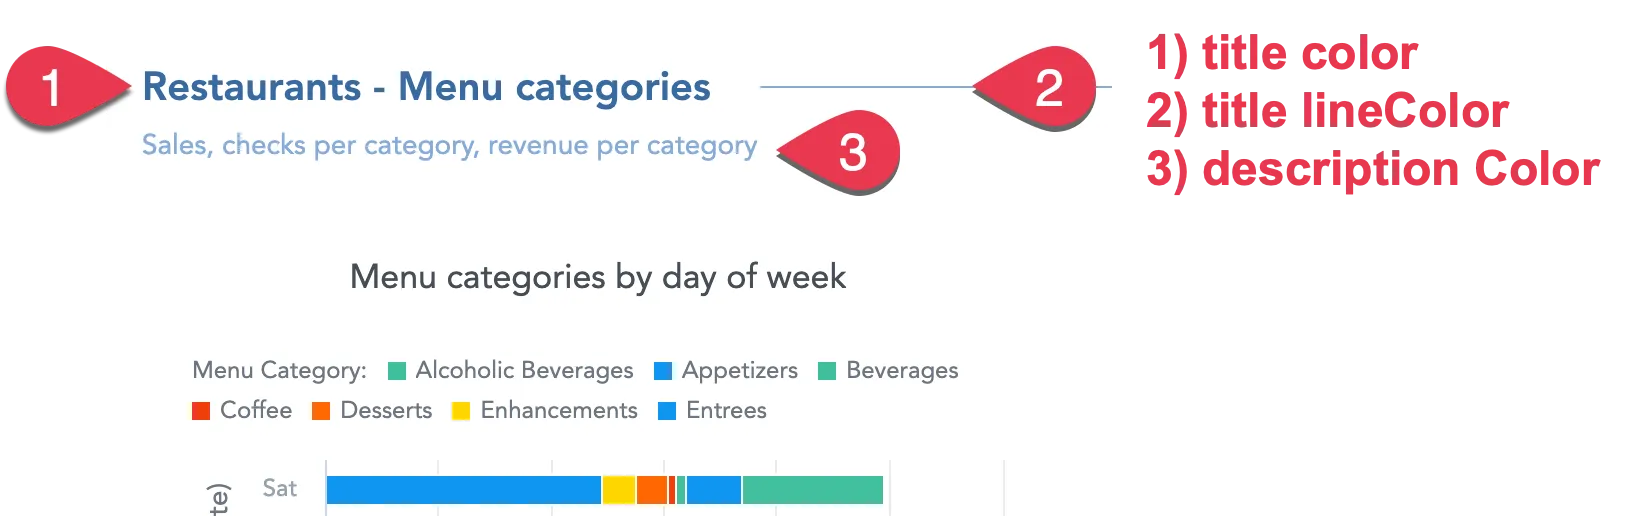Click the yellow segment in the Sat bar
Image resolution: width=1634 pixels, height=516 pixels.
pos(618,490)
